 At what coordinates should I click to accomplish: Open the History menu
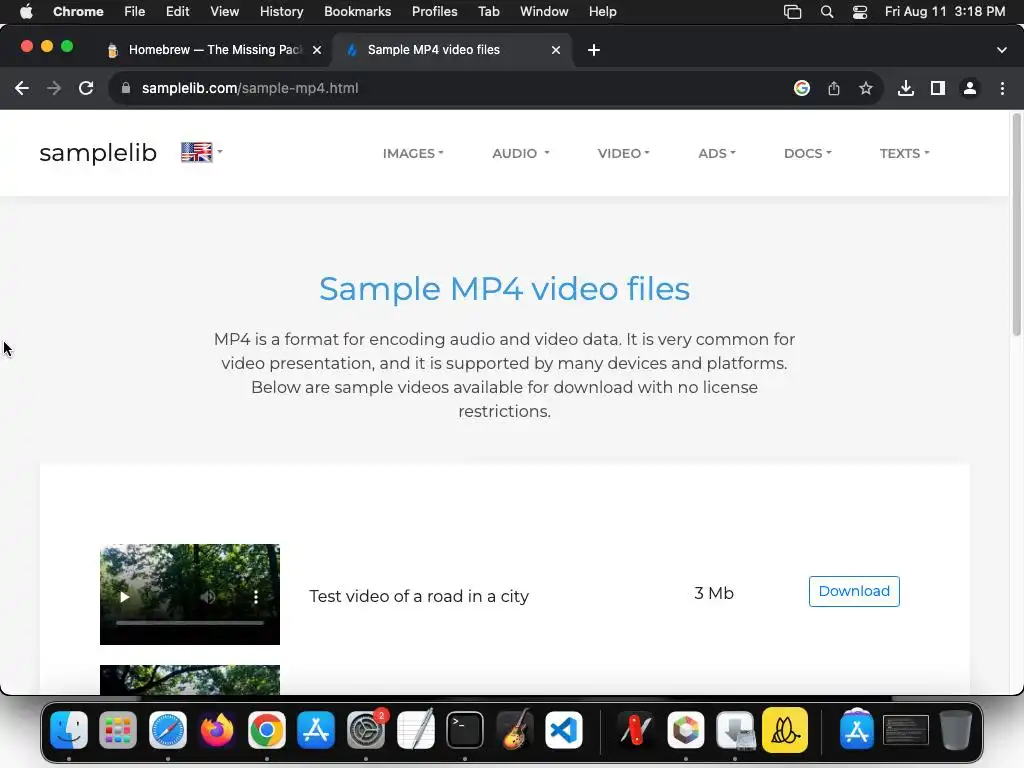tap(281, 11)
